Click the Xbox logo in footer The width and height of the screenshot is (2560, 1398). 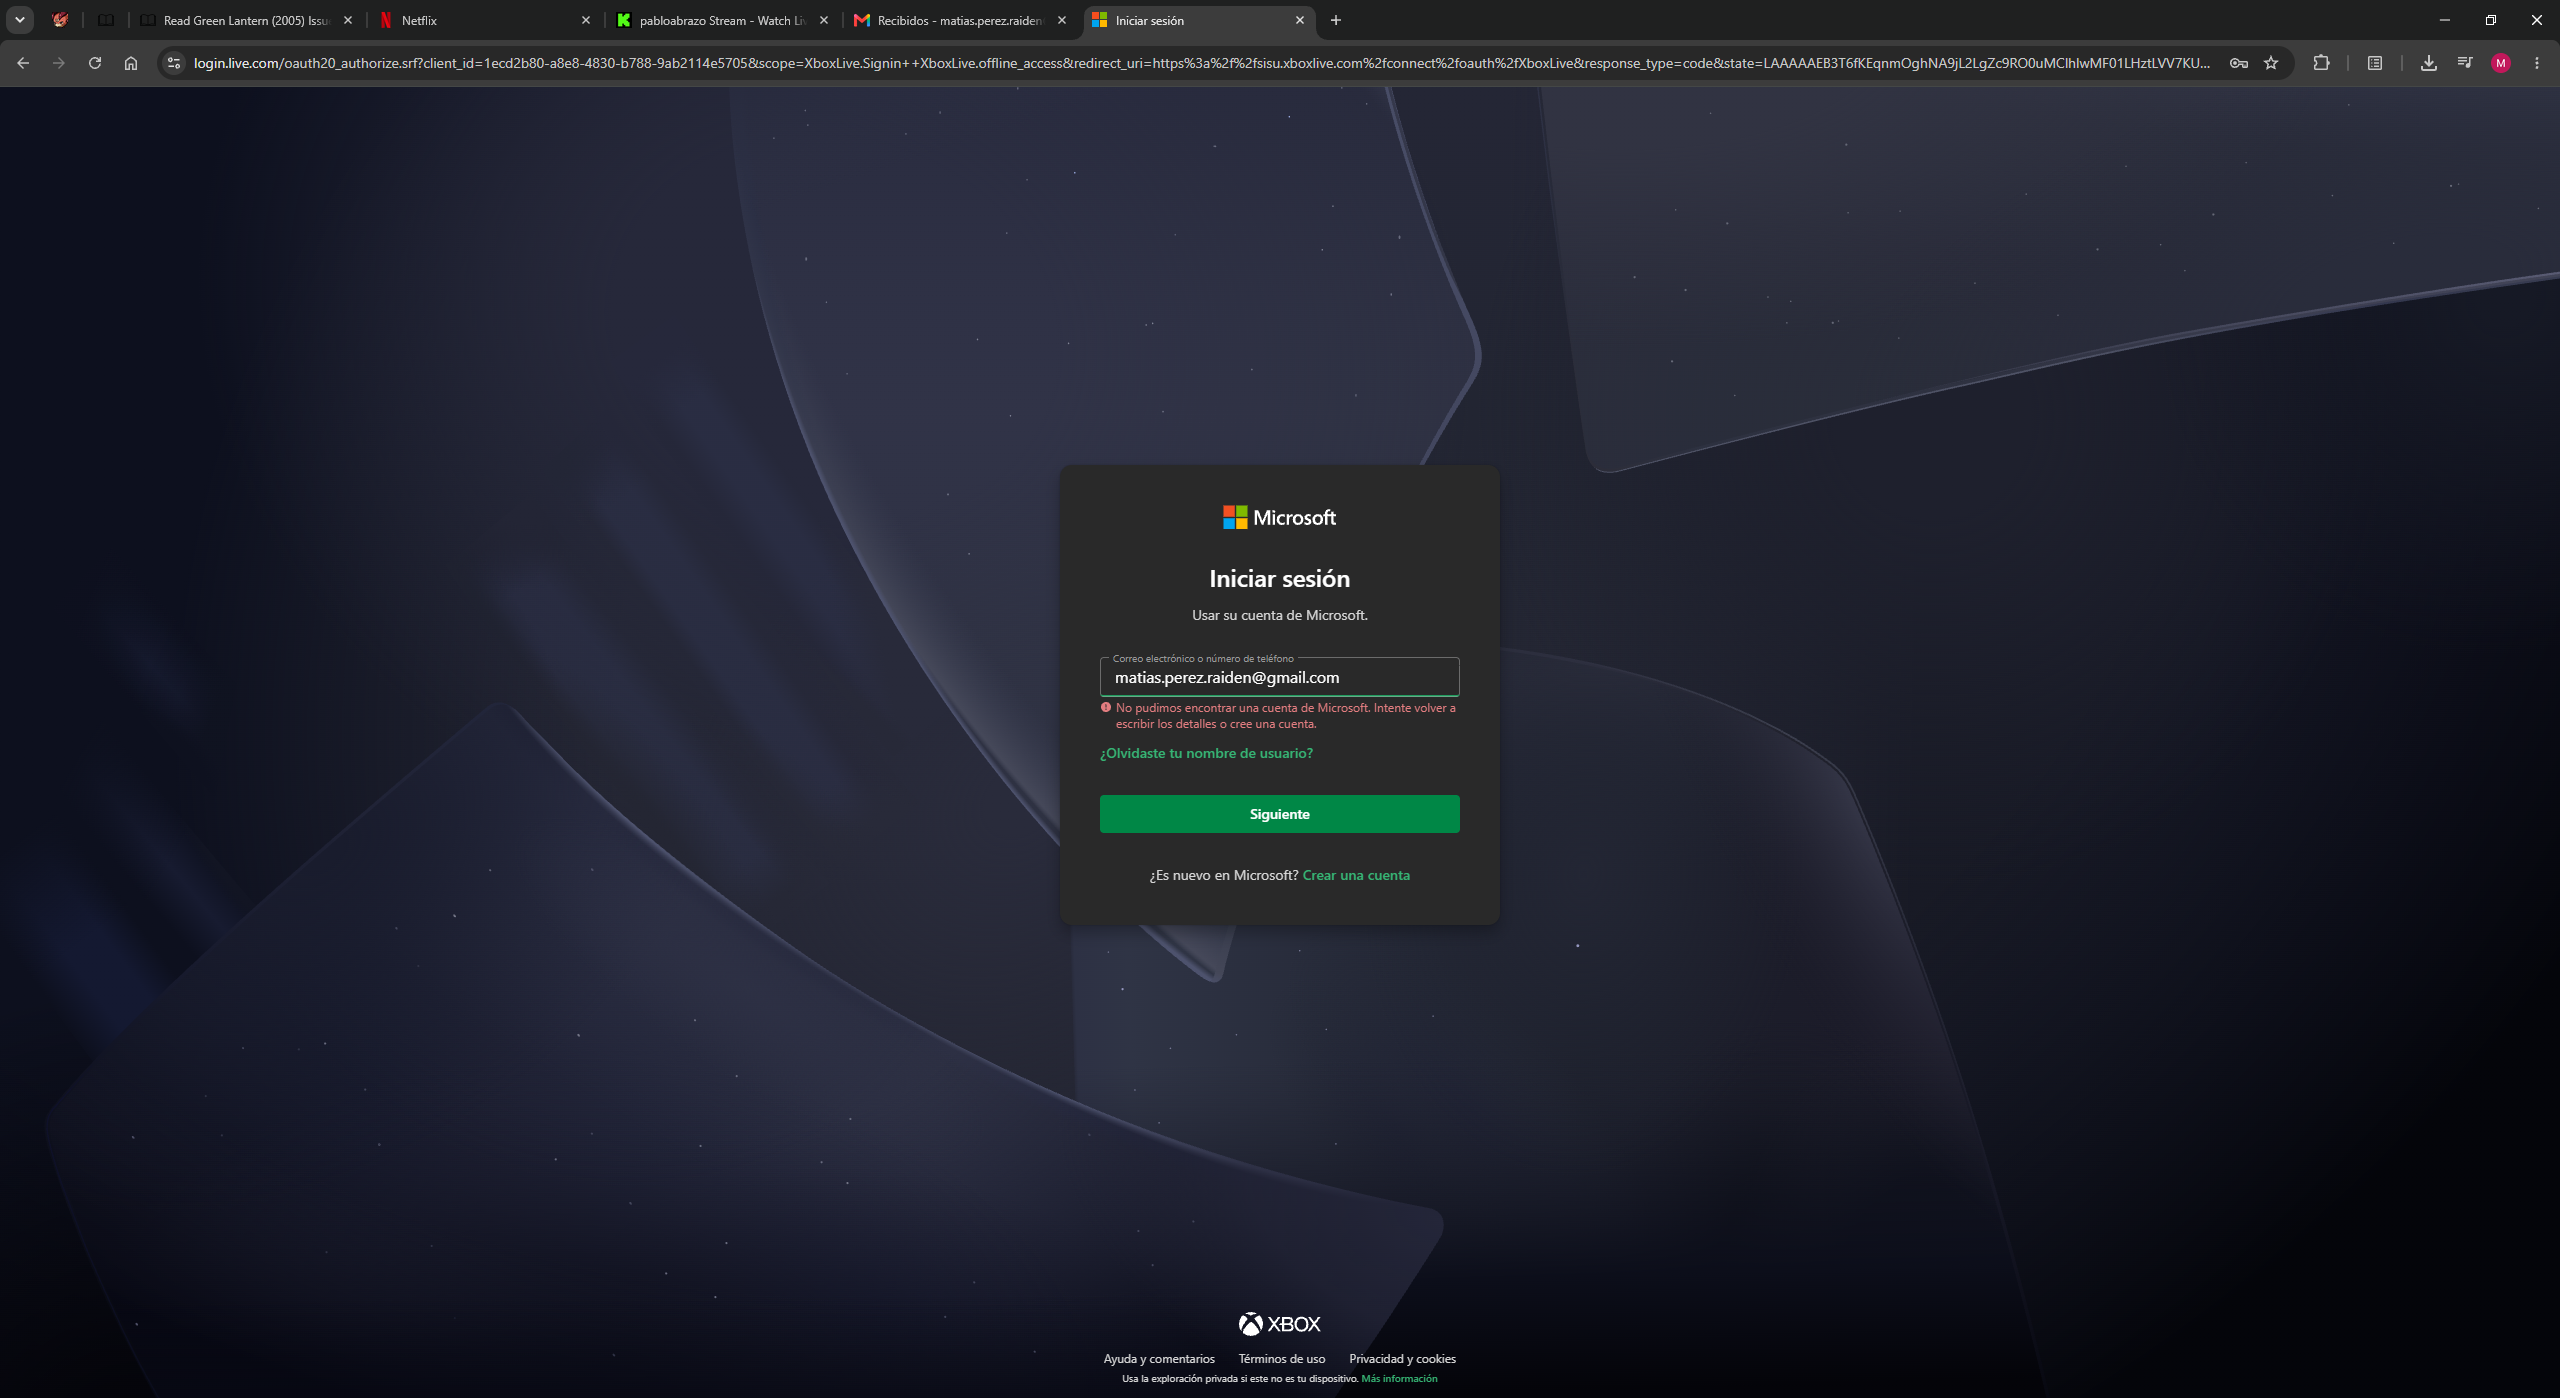click(1280, 1324)
